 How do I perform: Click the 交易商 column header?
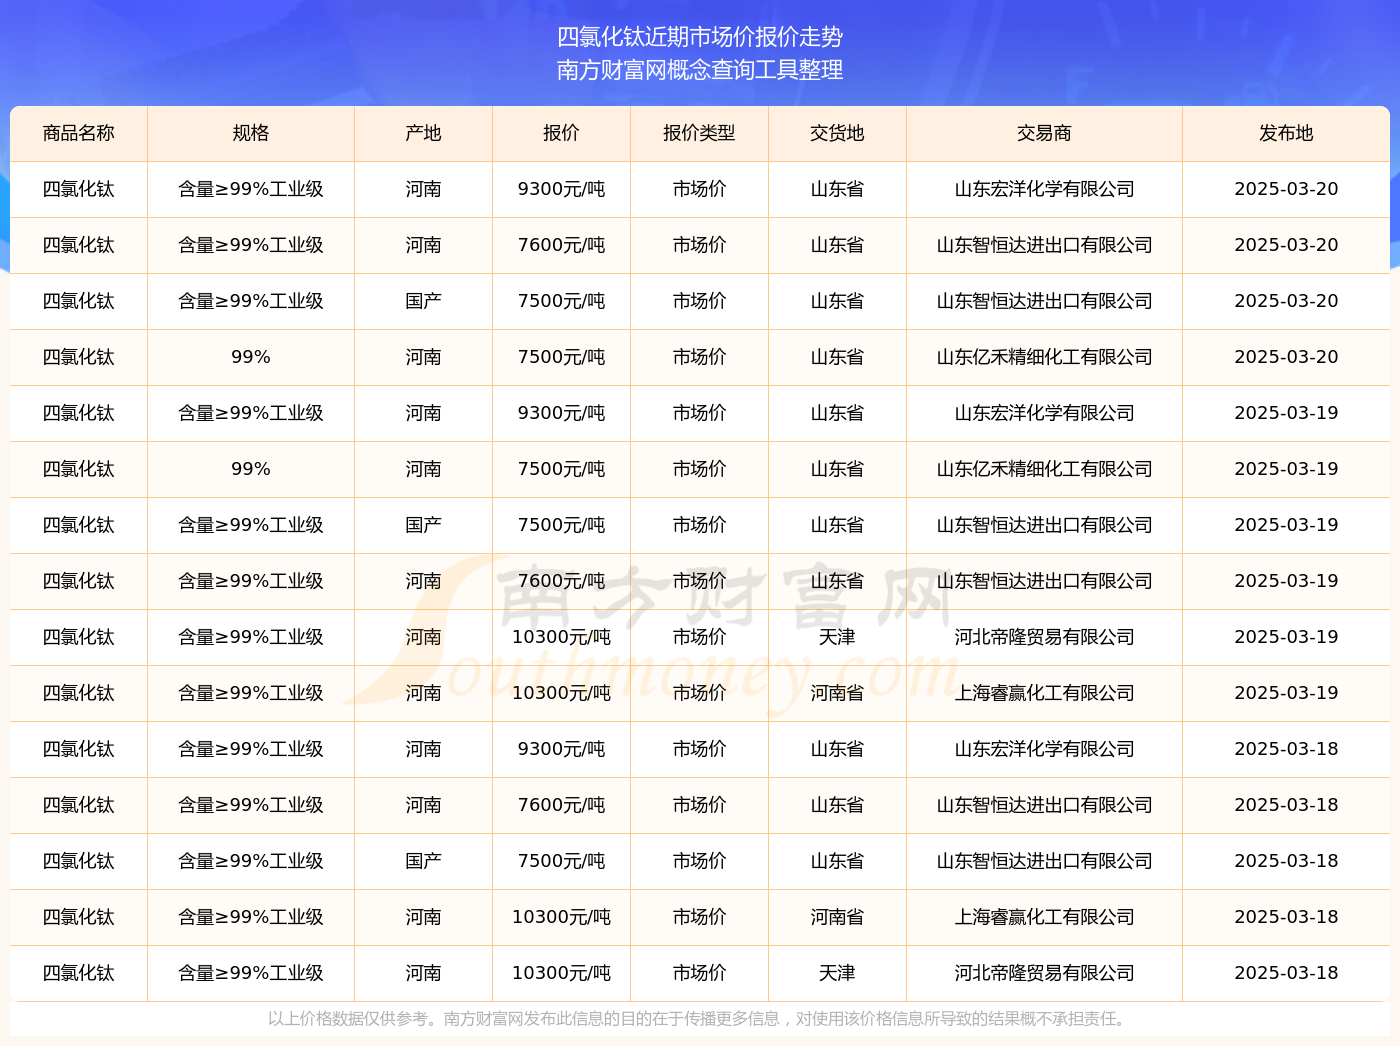(x=1044, y=133)
